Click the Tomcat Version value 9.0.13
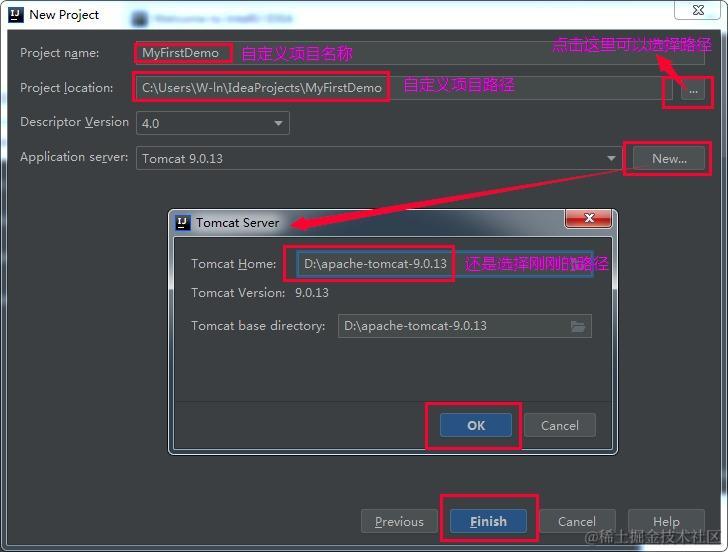 click(x=312, y=293)
